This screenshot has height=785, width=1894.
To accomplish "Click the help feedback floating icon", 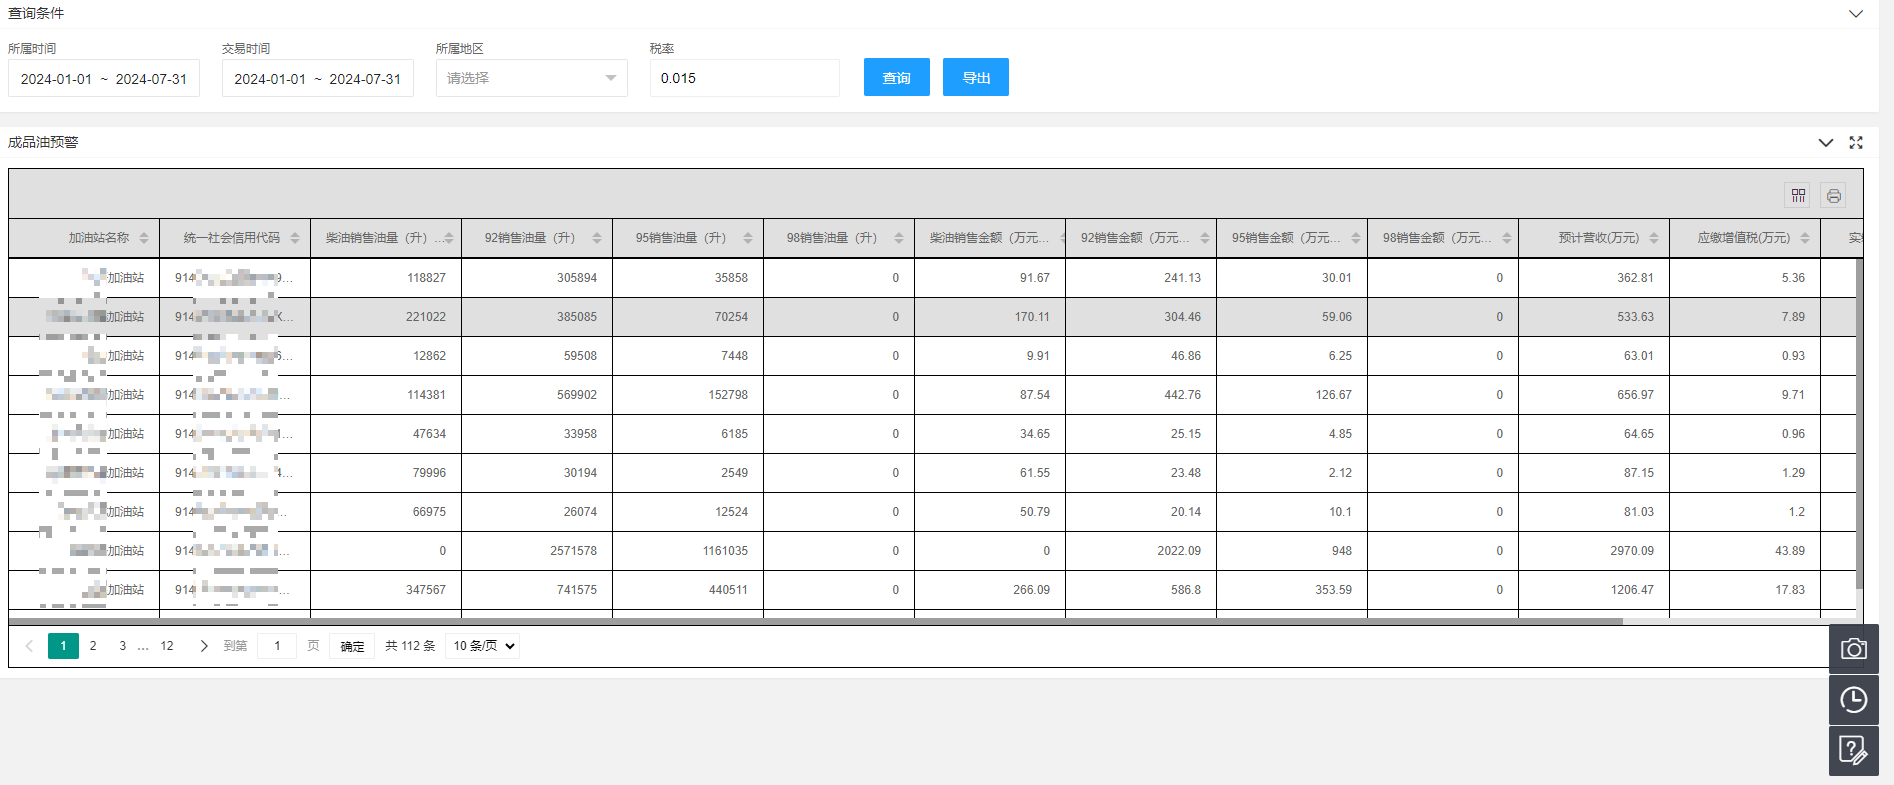I will tap(1853, 750).
